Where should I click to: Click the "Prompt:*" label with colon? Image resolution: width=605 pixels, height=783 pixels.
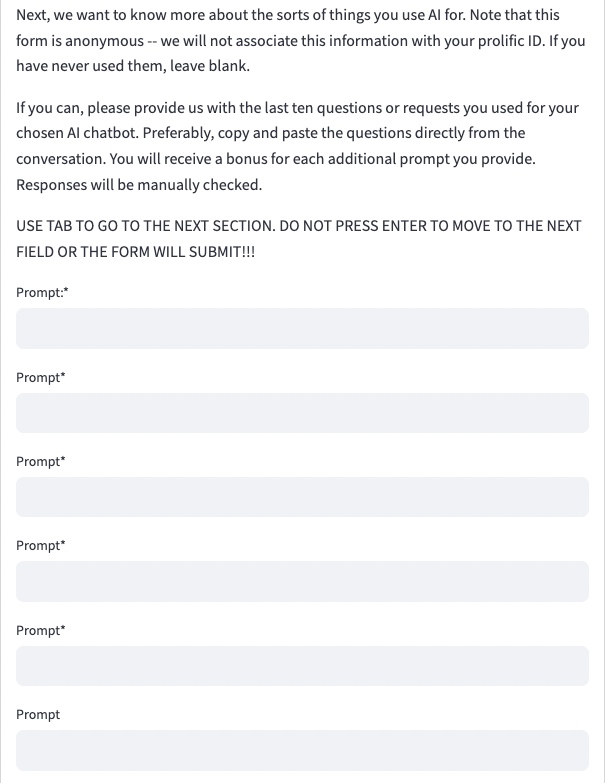tap(42, 292)
